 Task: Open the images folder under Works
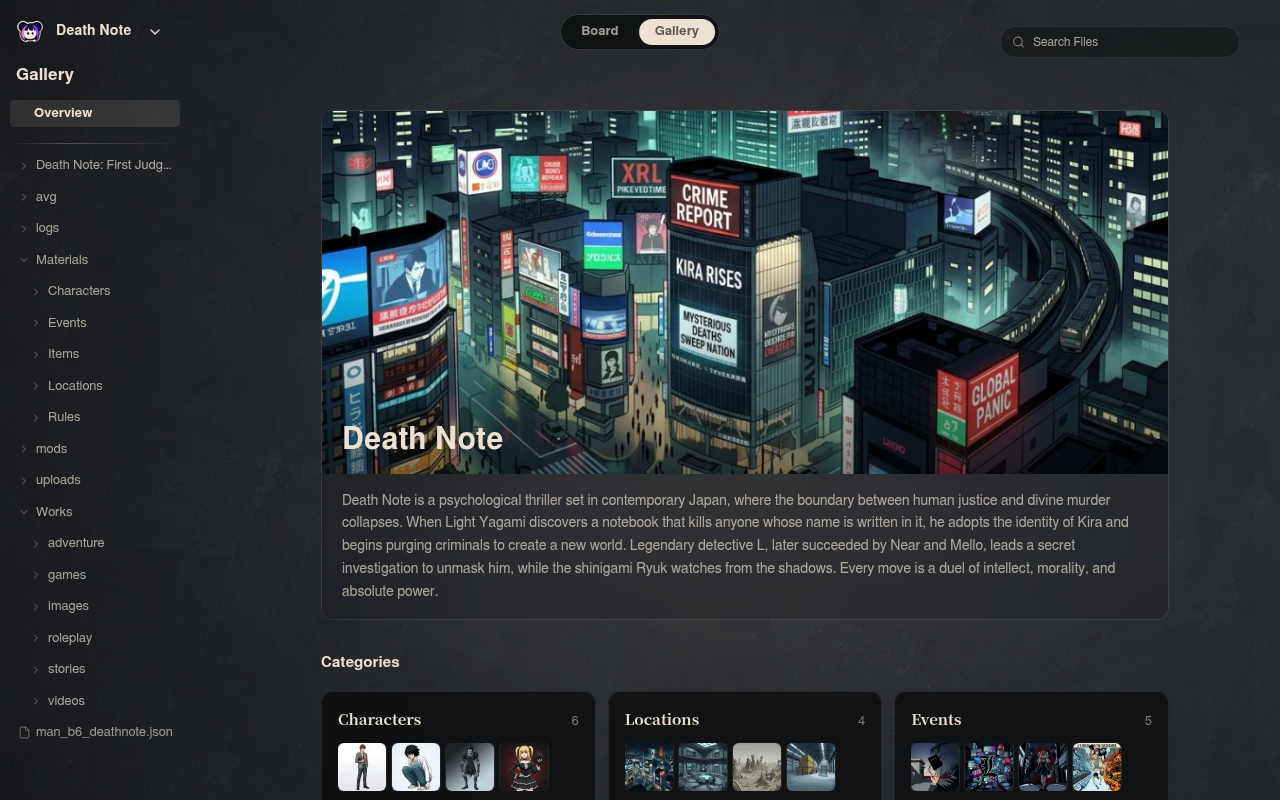click(68, 606)
